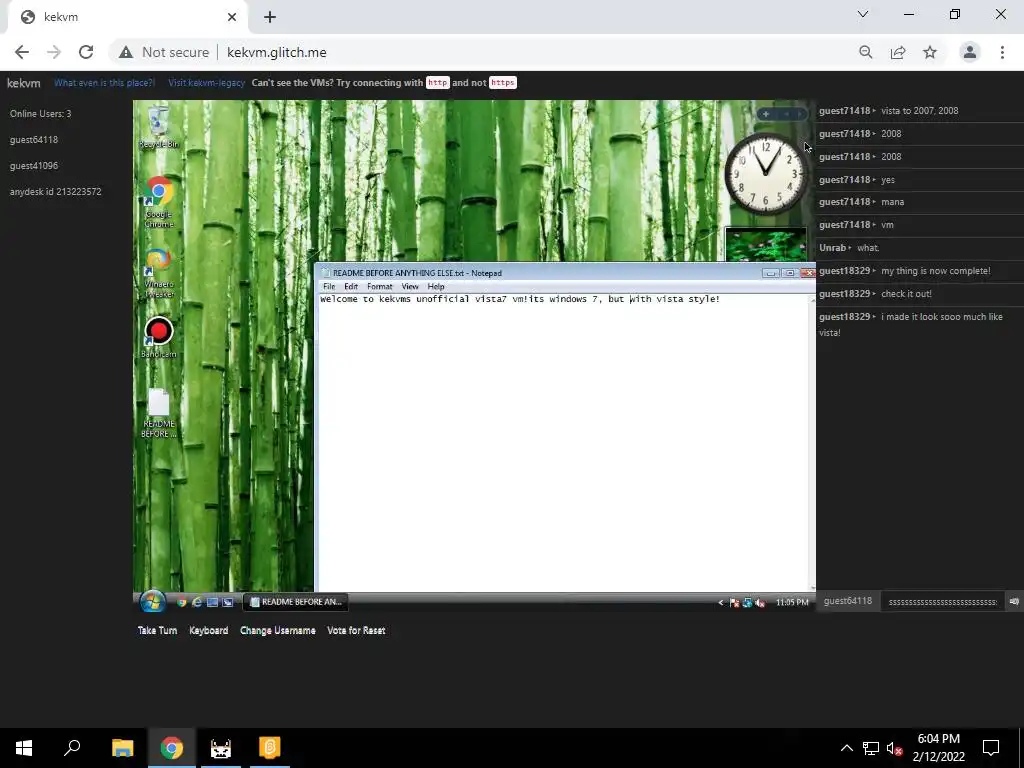Open the View menu in Notepad
Viewport: 1024px width, 768px height.
pos(409,286)
